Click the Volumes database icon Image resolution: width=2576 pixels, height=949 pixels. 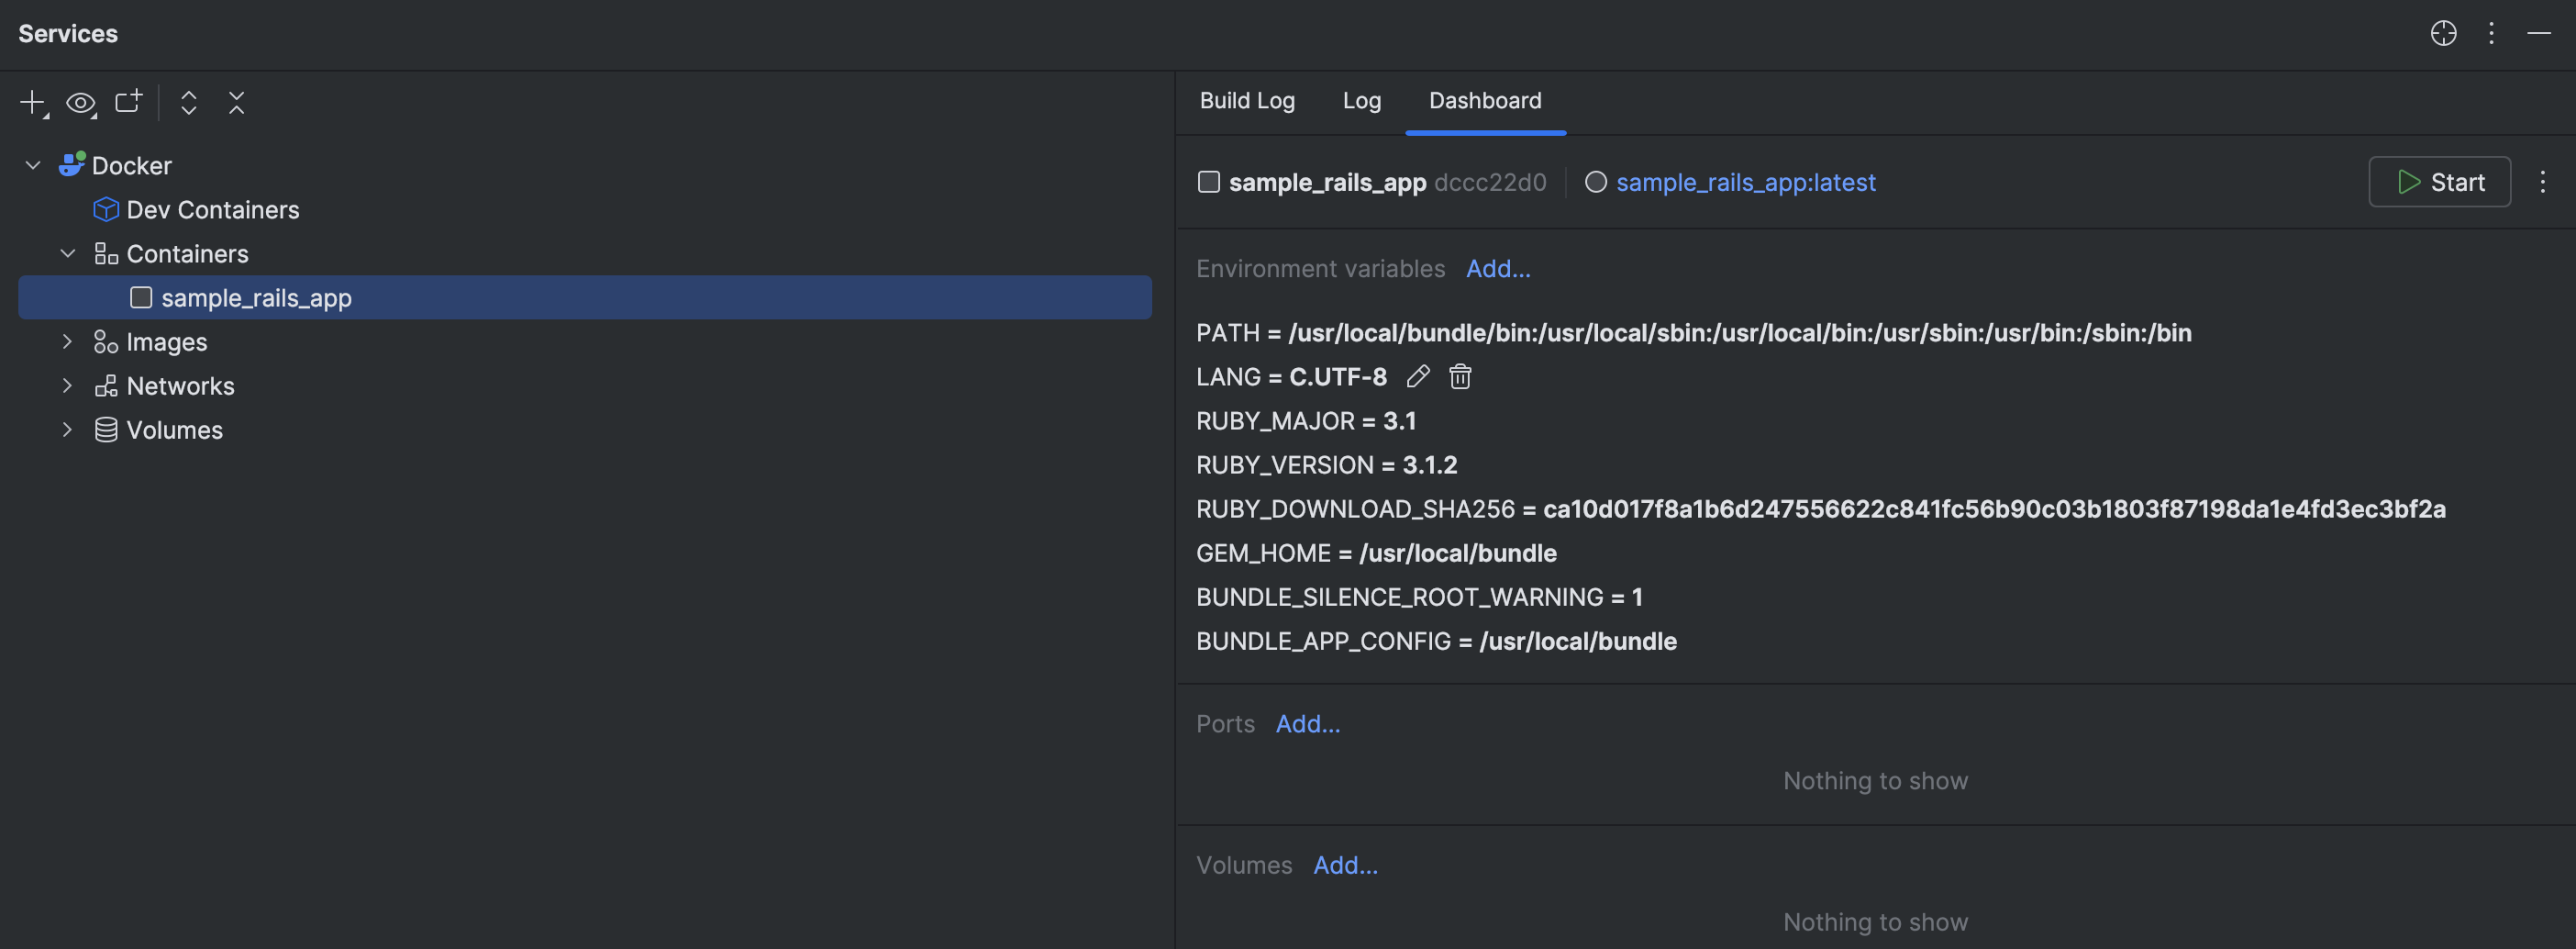pyautogui.click(x=106, y=429)
